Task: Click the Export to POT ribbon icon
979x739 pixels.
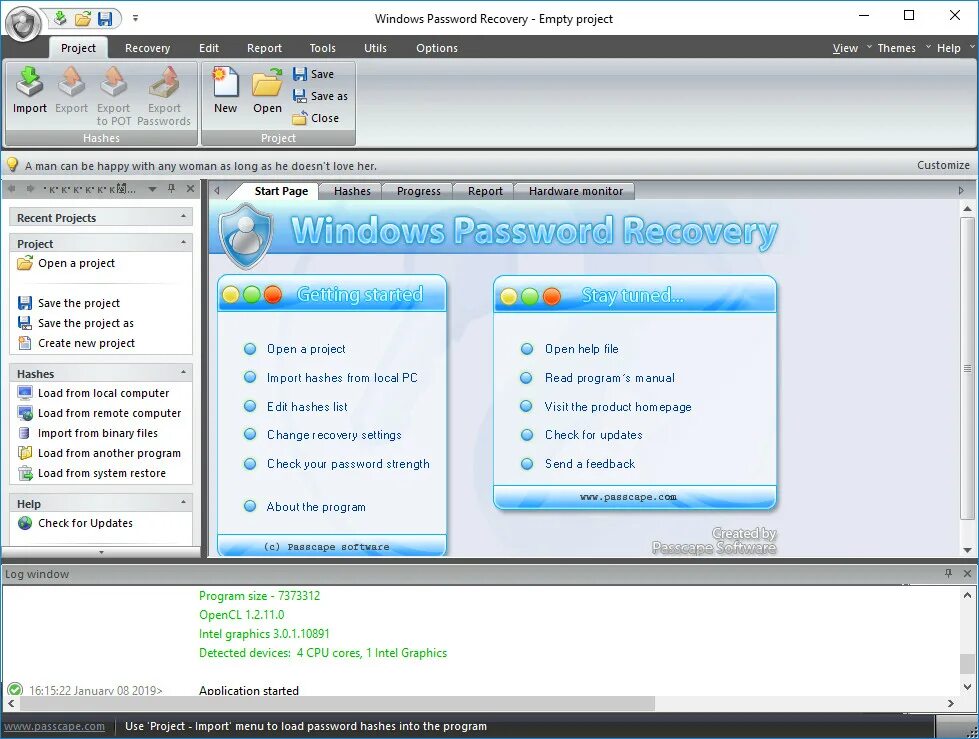Action: coord(114,95)
